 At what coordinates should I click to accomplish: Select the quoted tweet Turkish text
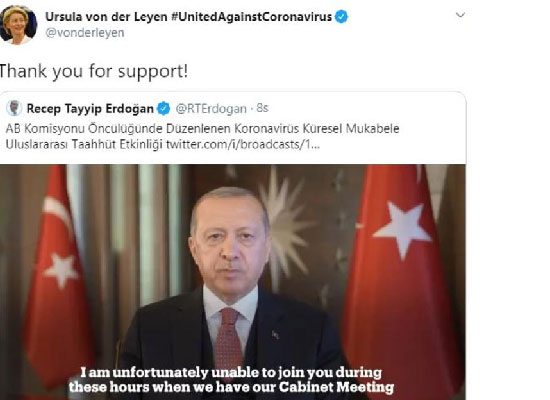coord(202,136)
